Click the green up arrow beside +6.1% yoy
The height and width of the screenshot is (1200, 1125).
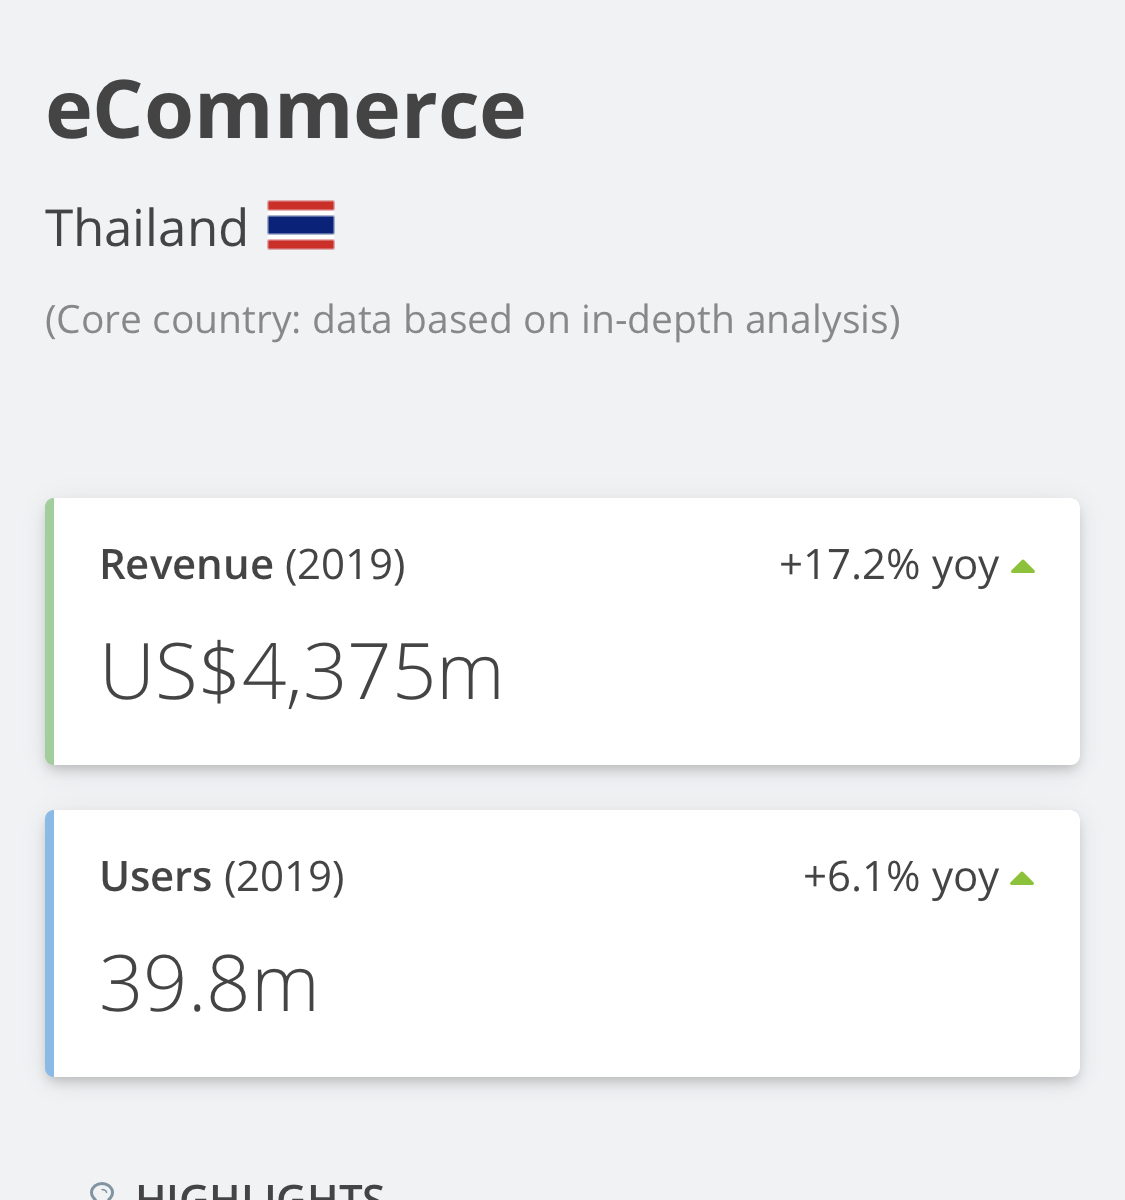[1022, 879]
